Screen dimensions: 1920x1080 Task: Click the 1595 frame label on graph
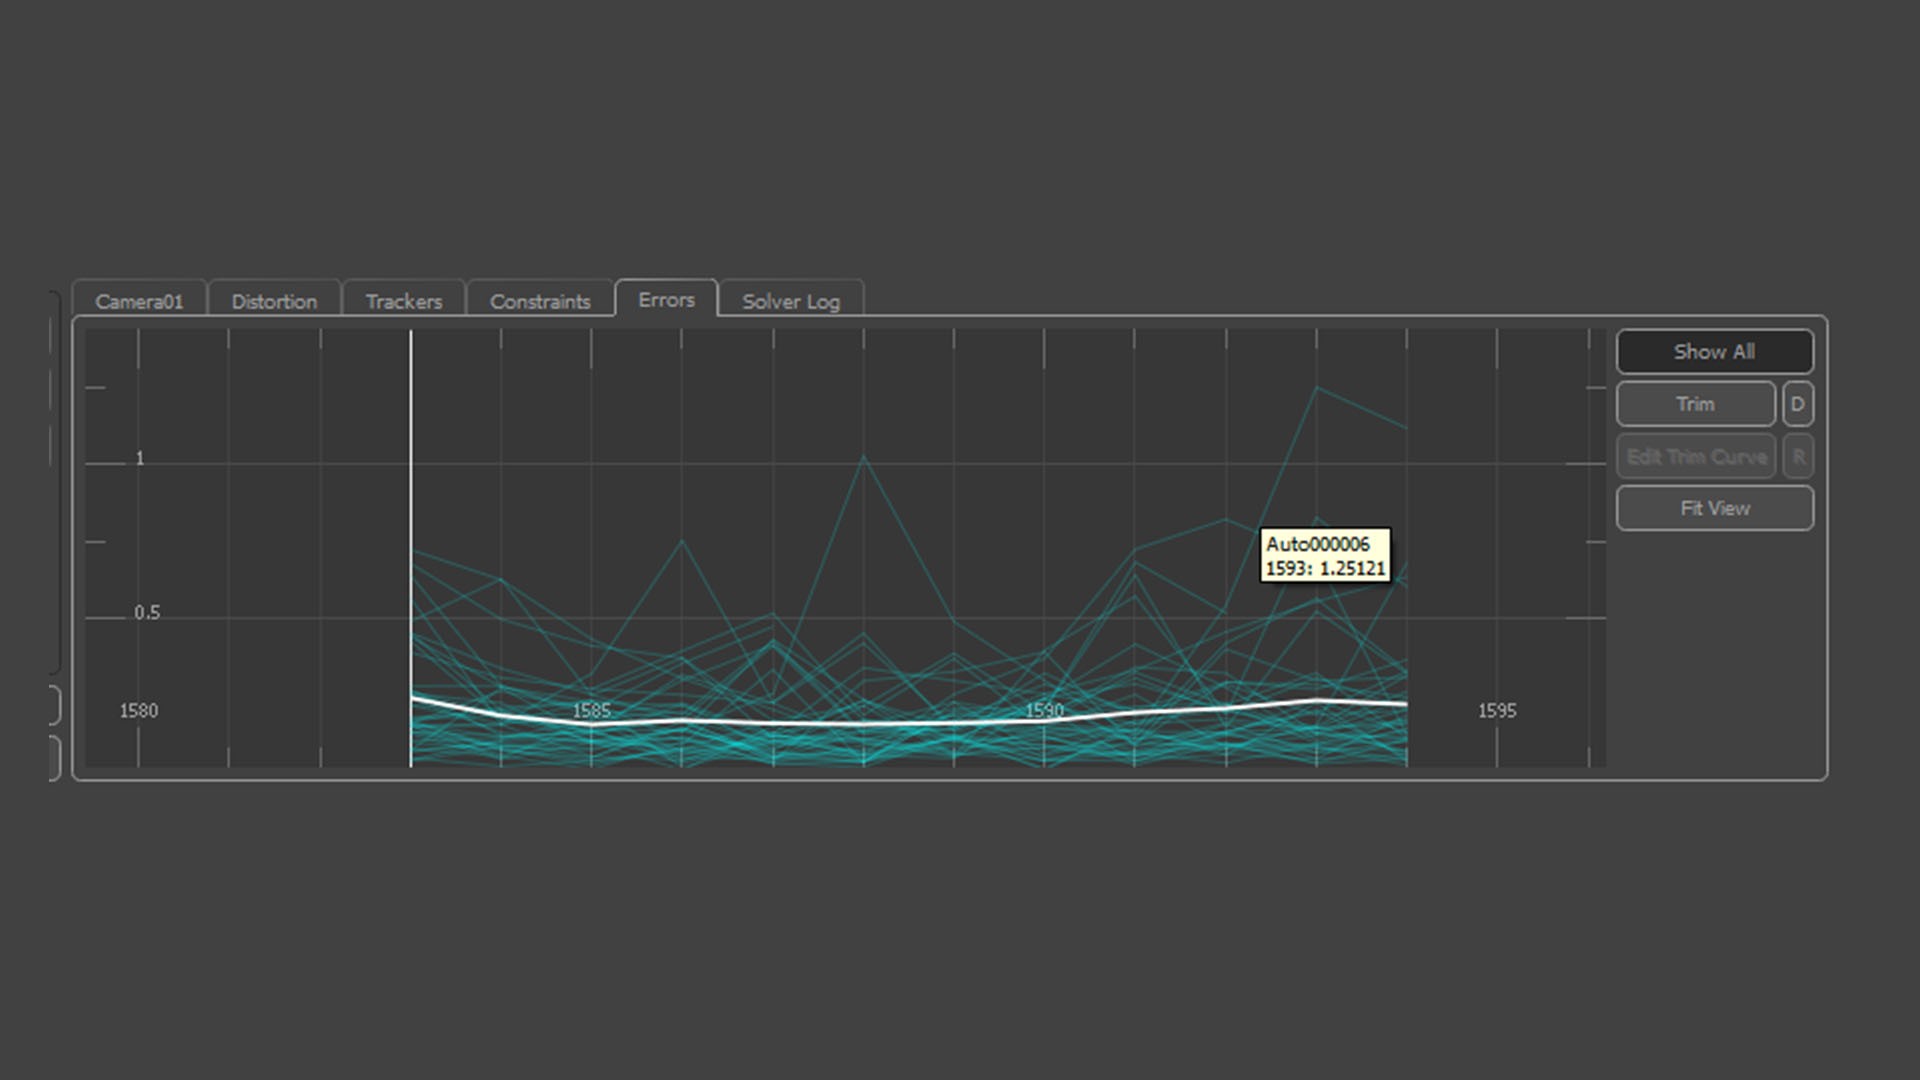(x=1497, y=711)
